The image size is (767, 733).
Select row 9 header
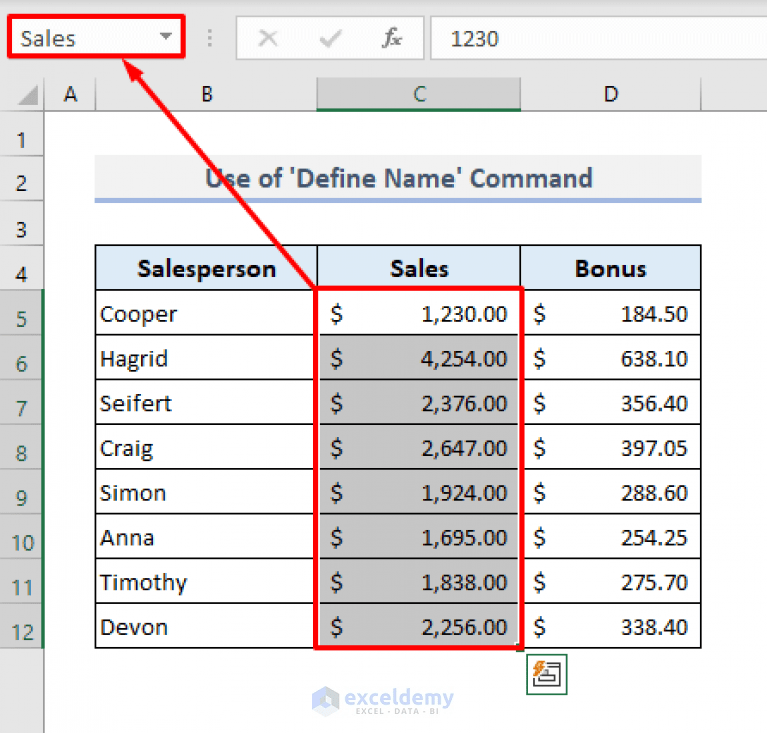[22, 492]
